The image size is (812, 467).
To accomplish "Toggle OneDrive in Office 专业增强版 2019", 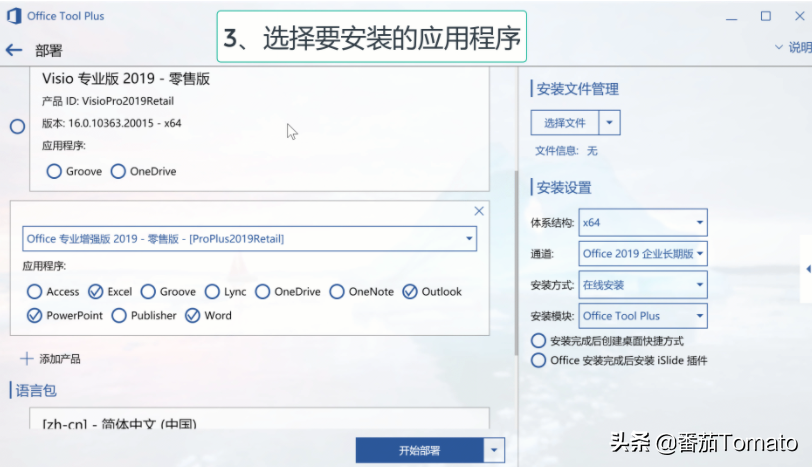I will pos(263,291).
